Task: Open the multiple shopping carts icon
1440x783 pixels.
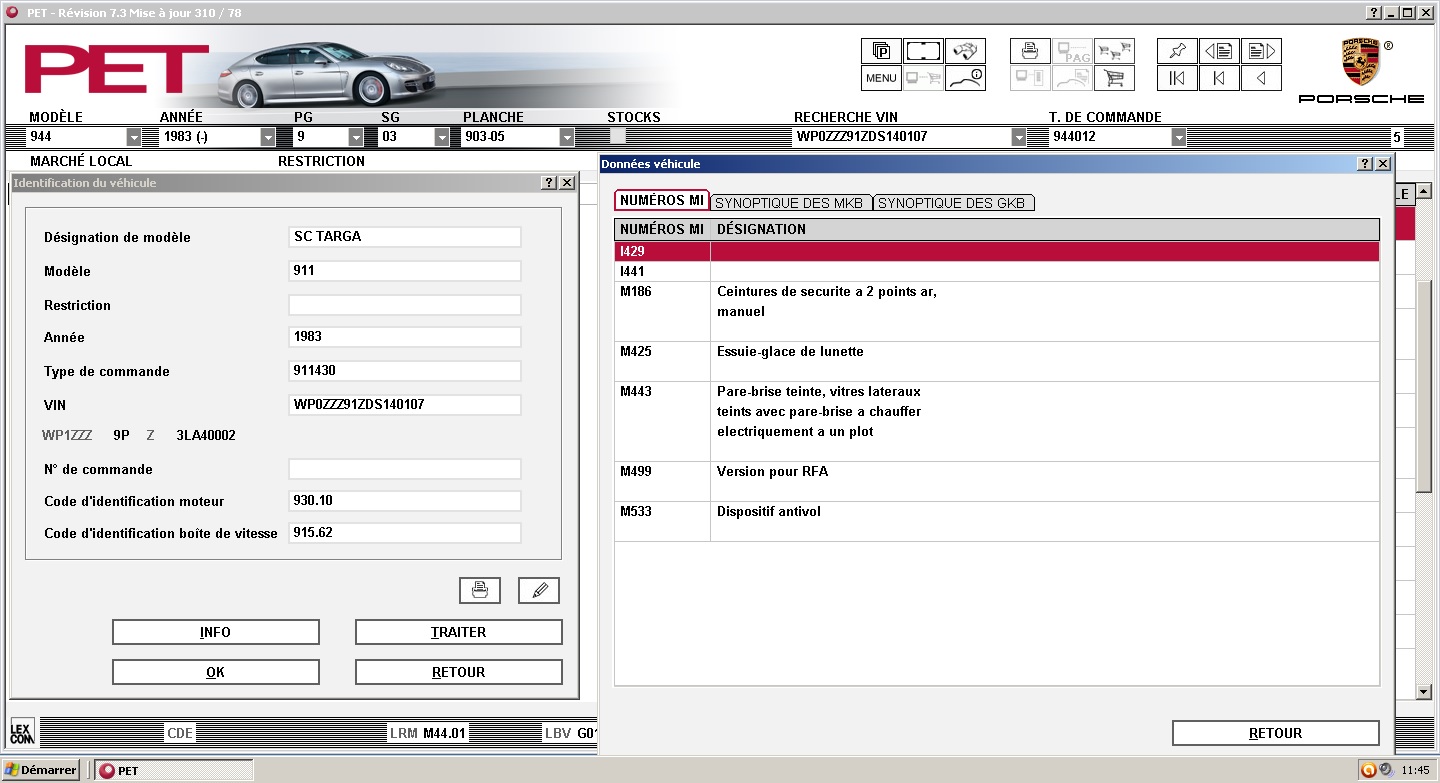Action: (1114, 51)
